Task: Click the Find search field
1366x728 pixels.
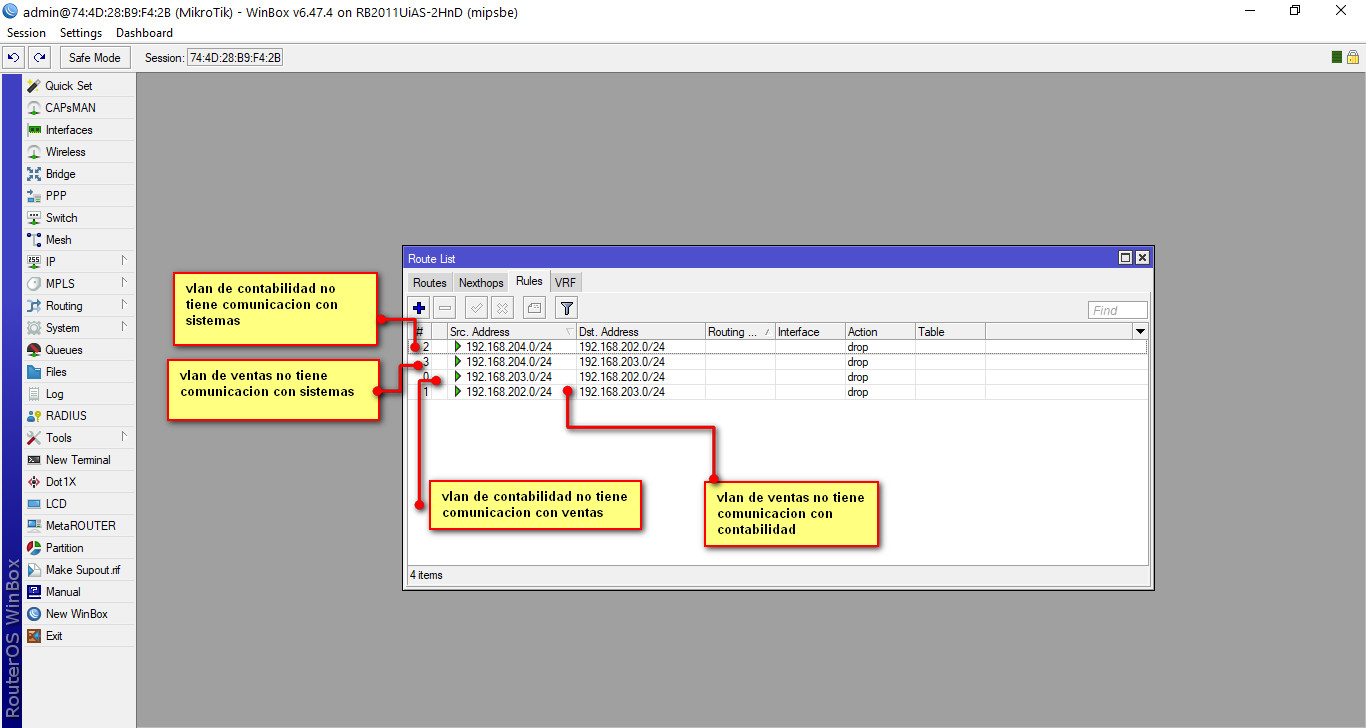Action: click(x=1117, y=310)
